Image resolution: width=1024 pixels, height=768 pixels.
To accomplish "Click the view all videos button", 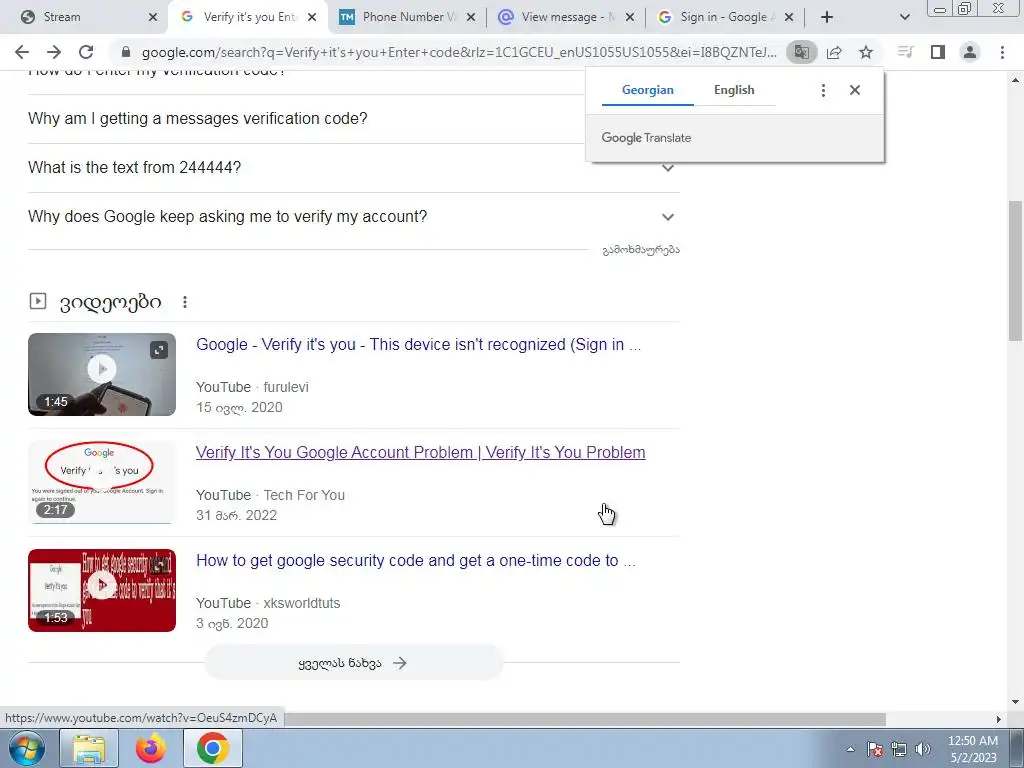I will (x=353, y=663).
